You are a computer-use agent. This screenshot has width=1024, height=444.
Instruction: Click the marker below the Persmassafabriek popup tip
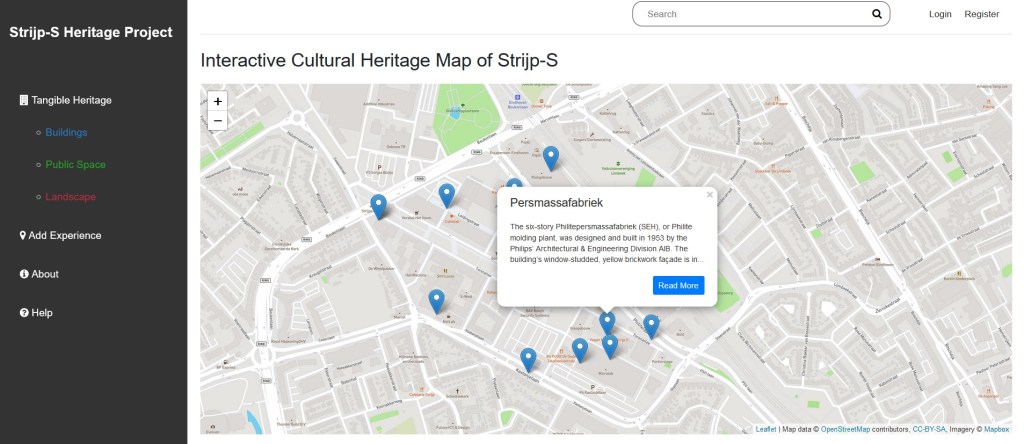tap(607, 323)
